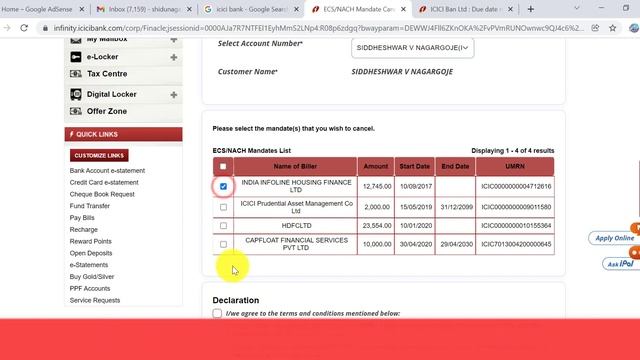Bookmark this page with the star icon
This screenshot has width=640, height=360.
click(613, 28)
